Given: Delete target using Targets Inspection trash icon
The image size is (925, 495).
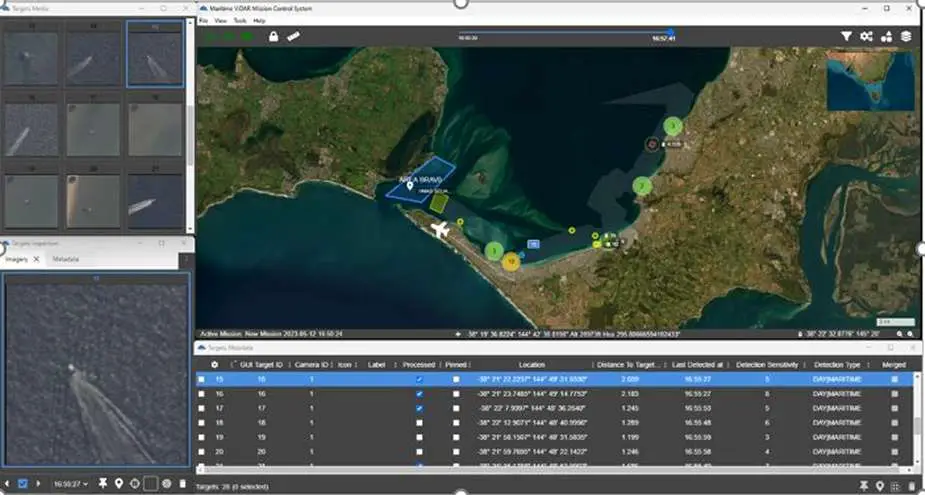Looking at the screenshot, I should tap(182, 484).
